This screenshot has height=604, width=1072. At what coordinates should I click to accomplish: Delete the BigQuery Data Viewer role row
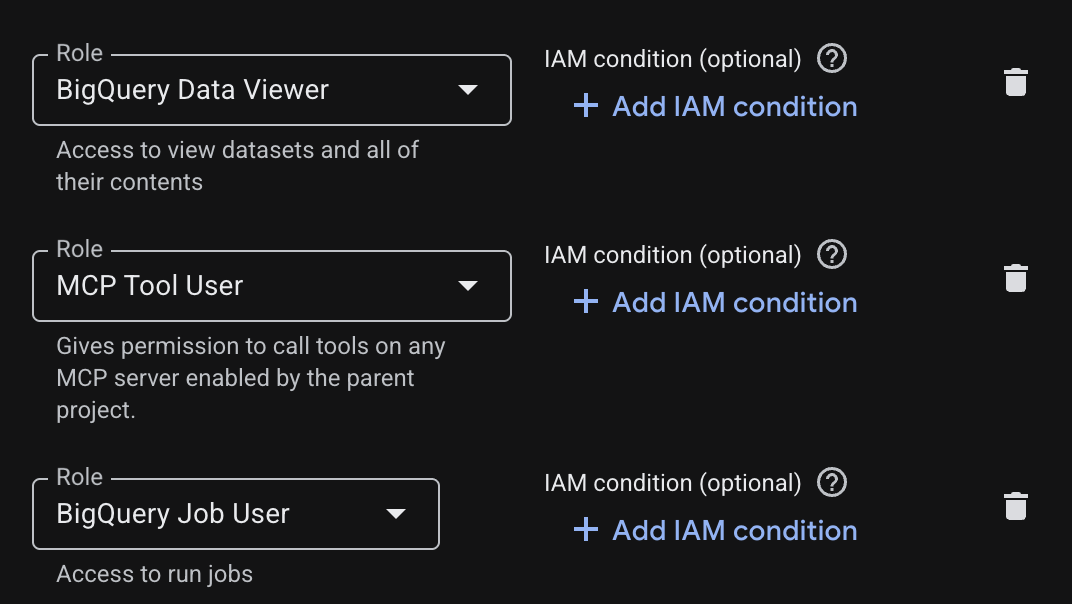[x=1016, y=82]
